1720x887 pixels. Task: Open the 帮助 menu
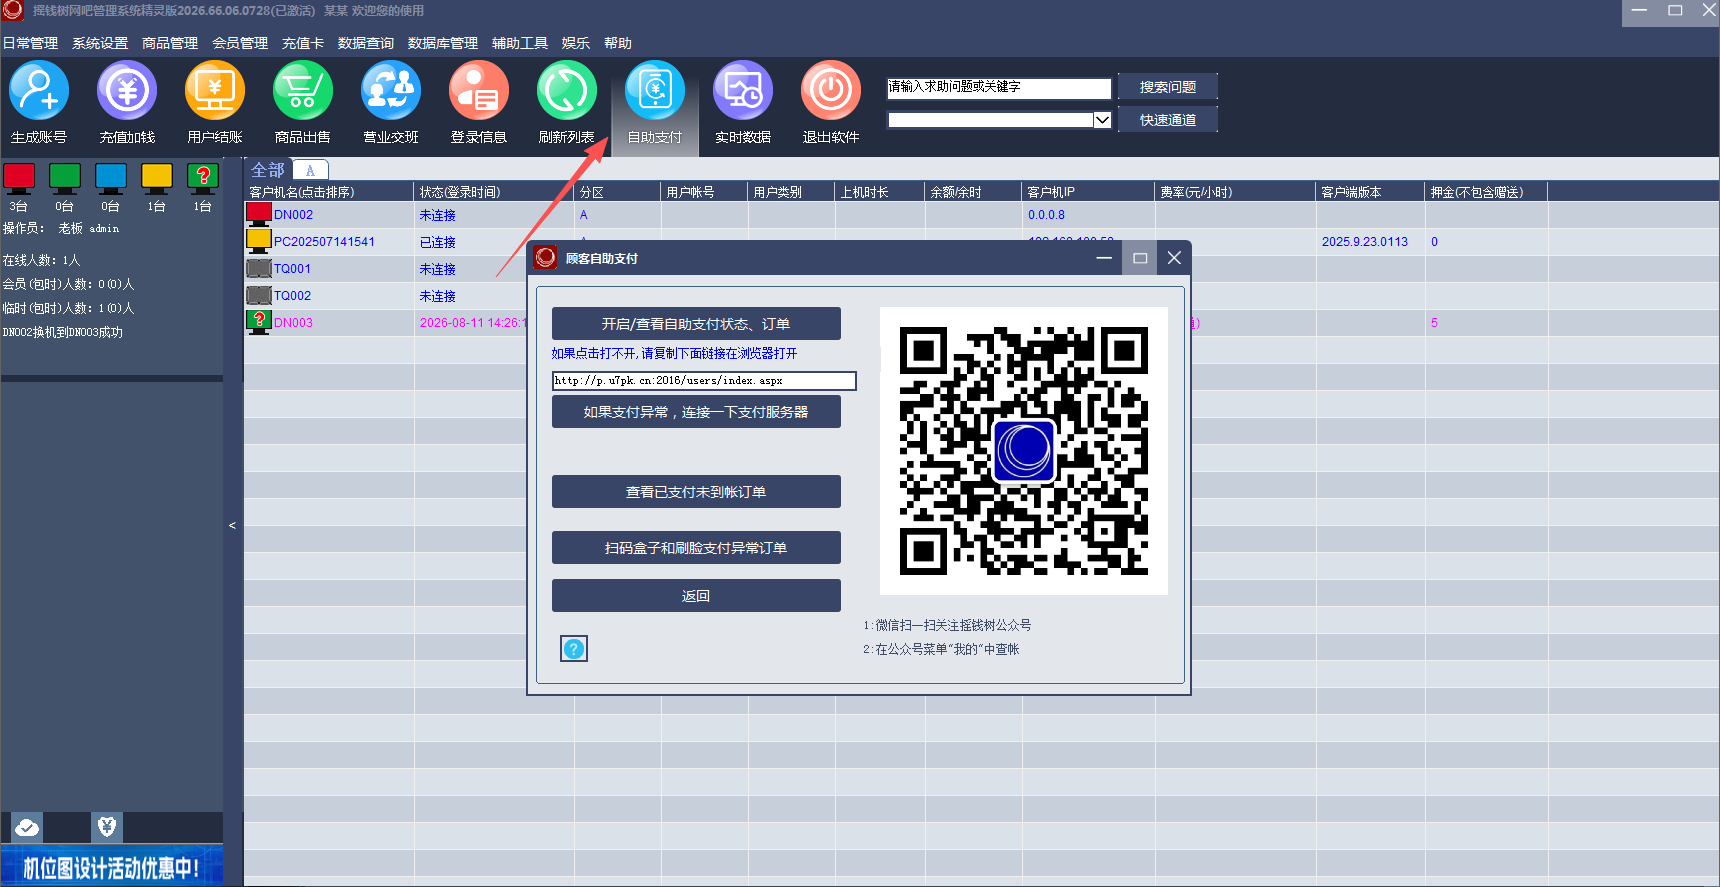[x=618, y=43]
